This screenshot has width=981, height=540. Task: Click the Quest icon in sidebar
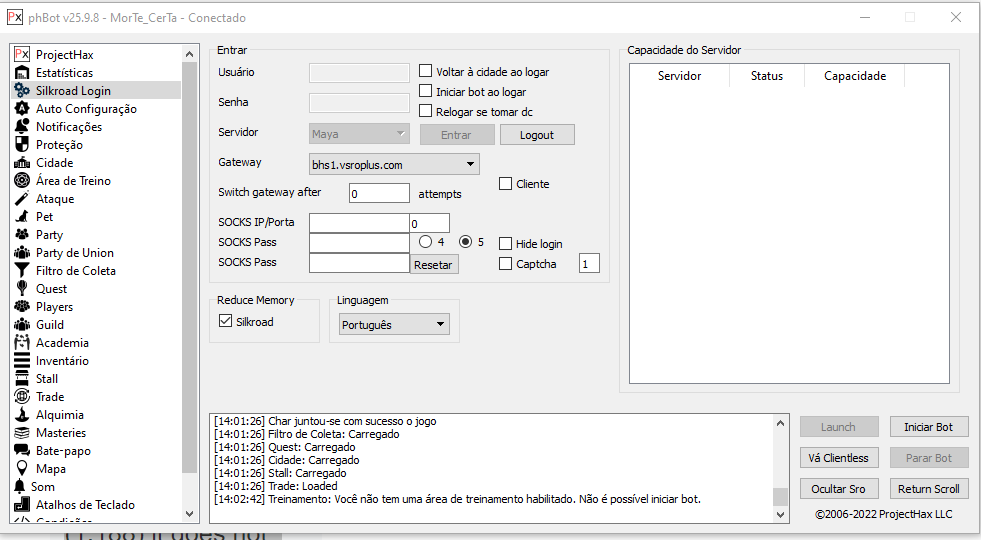pos(22,289)
